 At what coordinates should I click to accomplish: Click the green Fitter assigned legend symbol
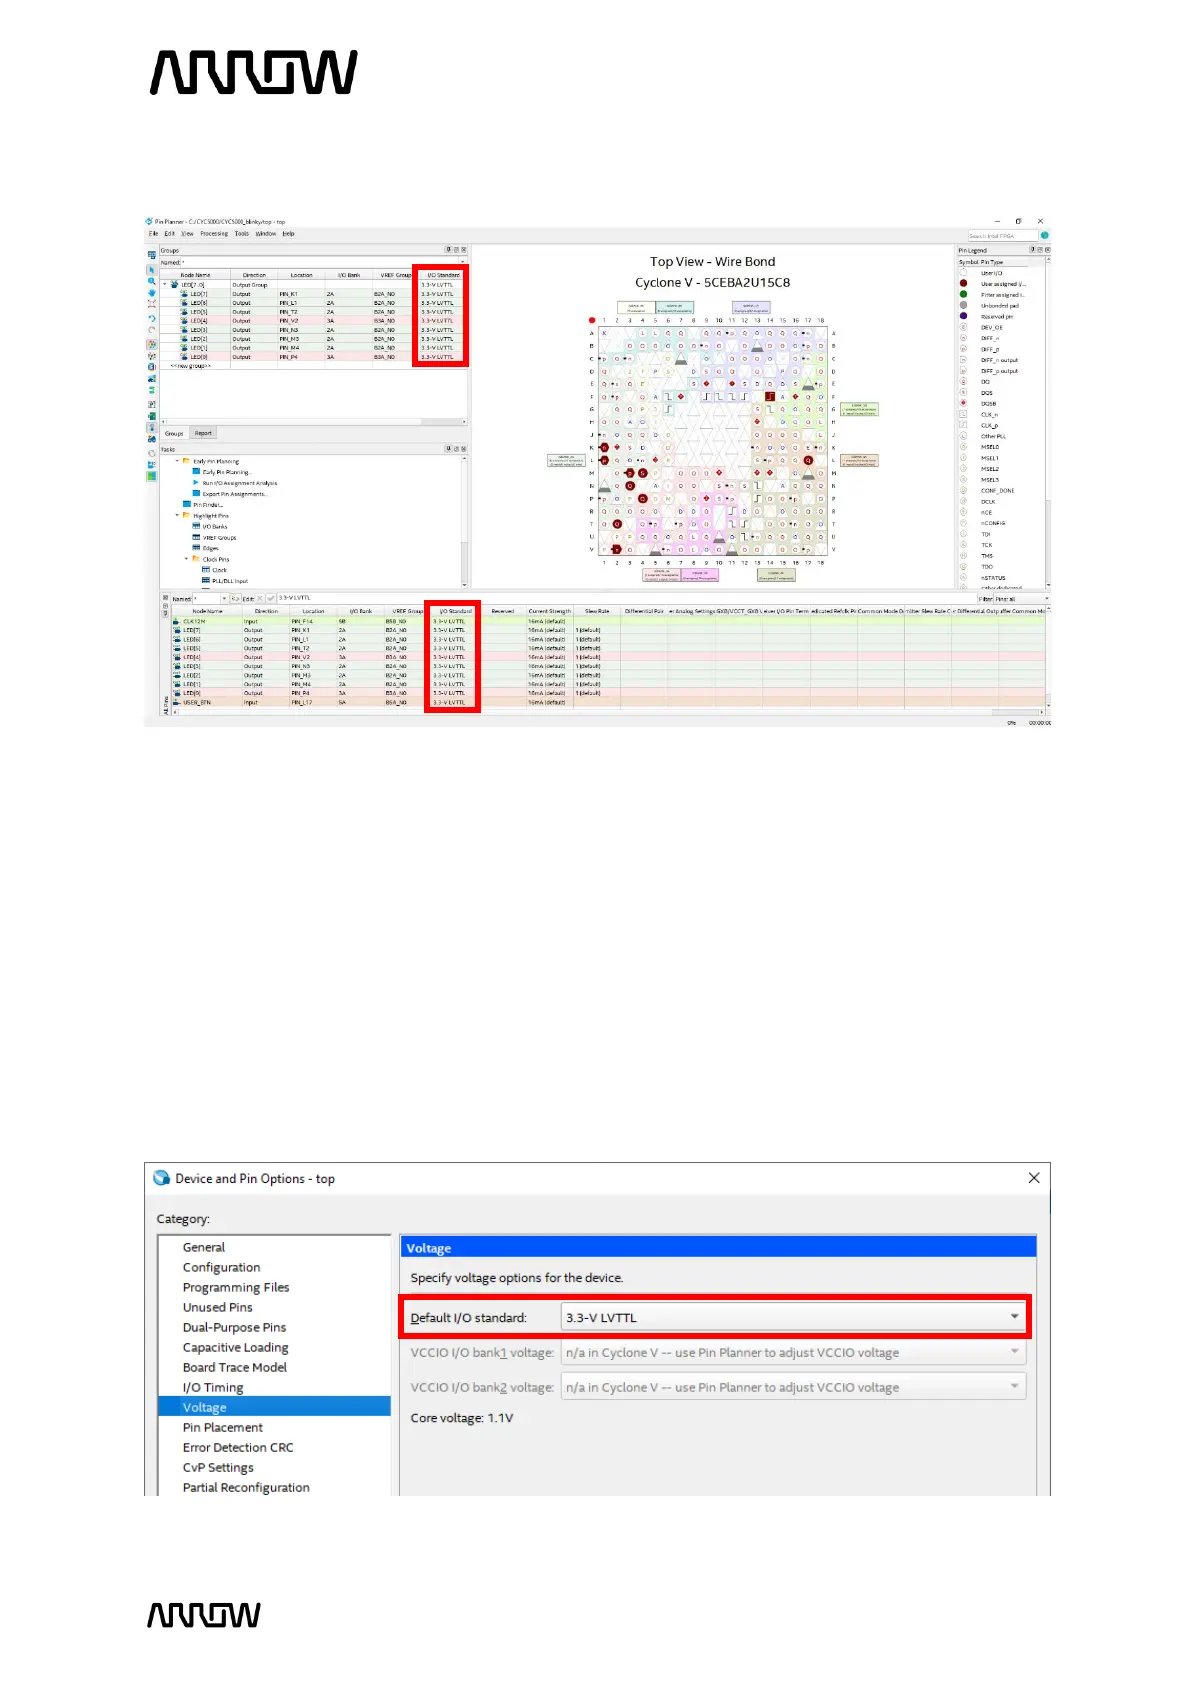(x=963, y=294)
